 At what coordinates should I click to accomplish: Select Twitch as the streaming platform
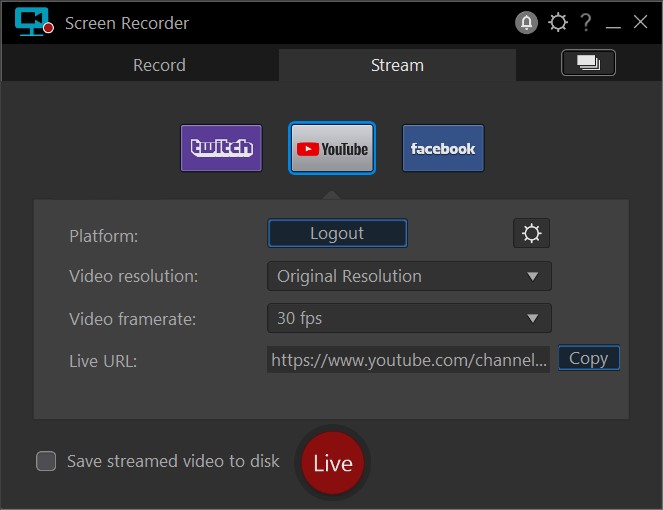tap(221, 148)
